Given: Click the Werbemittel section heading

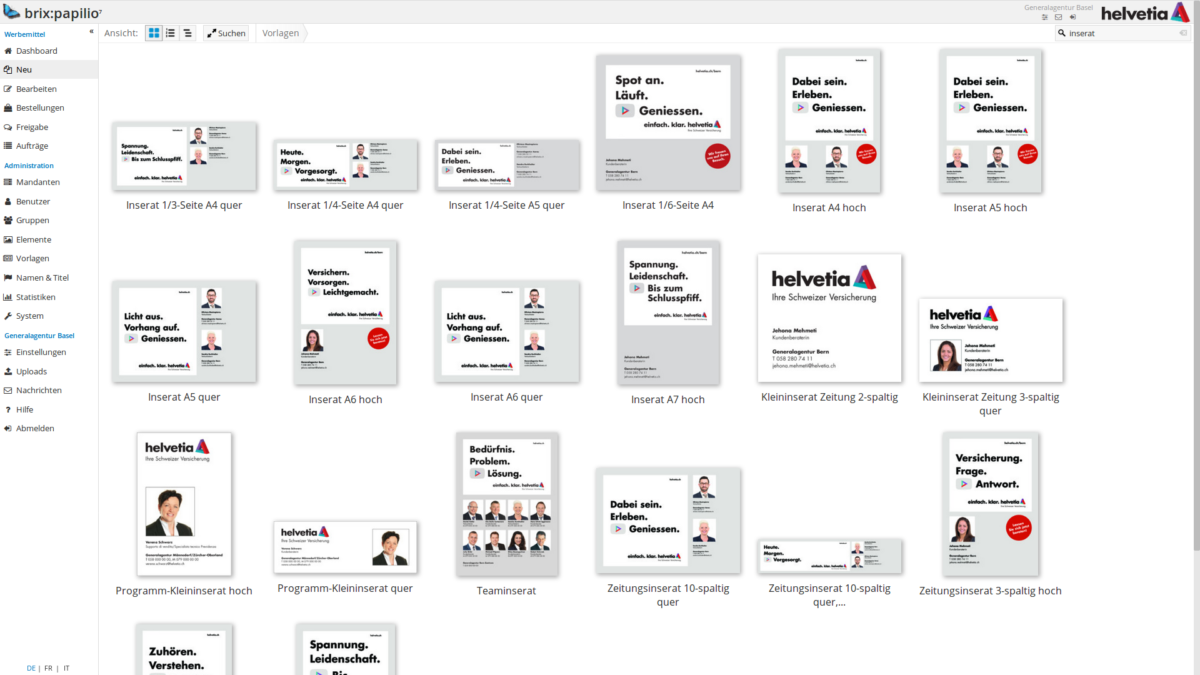Looking at the screenshot, I should 24,34.
